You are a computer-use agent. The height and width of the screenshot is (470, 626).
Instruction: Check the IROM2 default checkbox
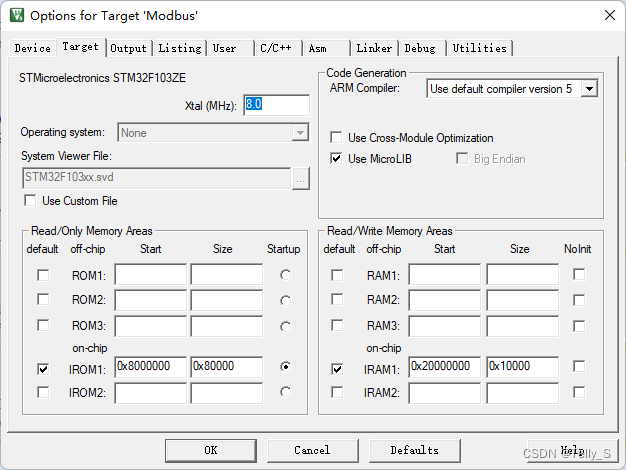(43, 392)
